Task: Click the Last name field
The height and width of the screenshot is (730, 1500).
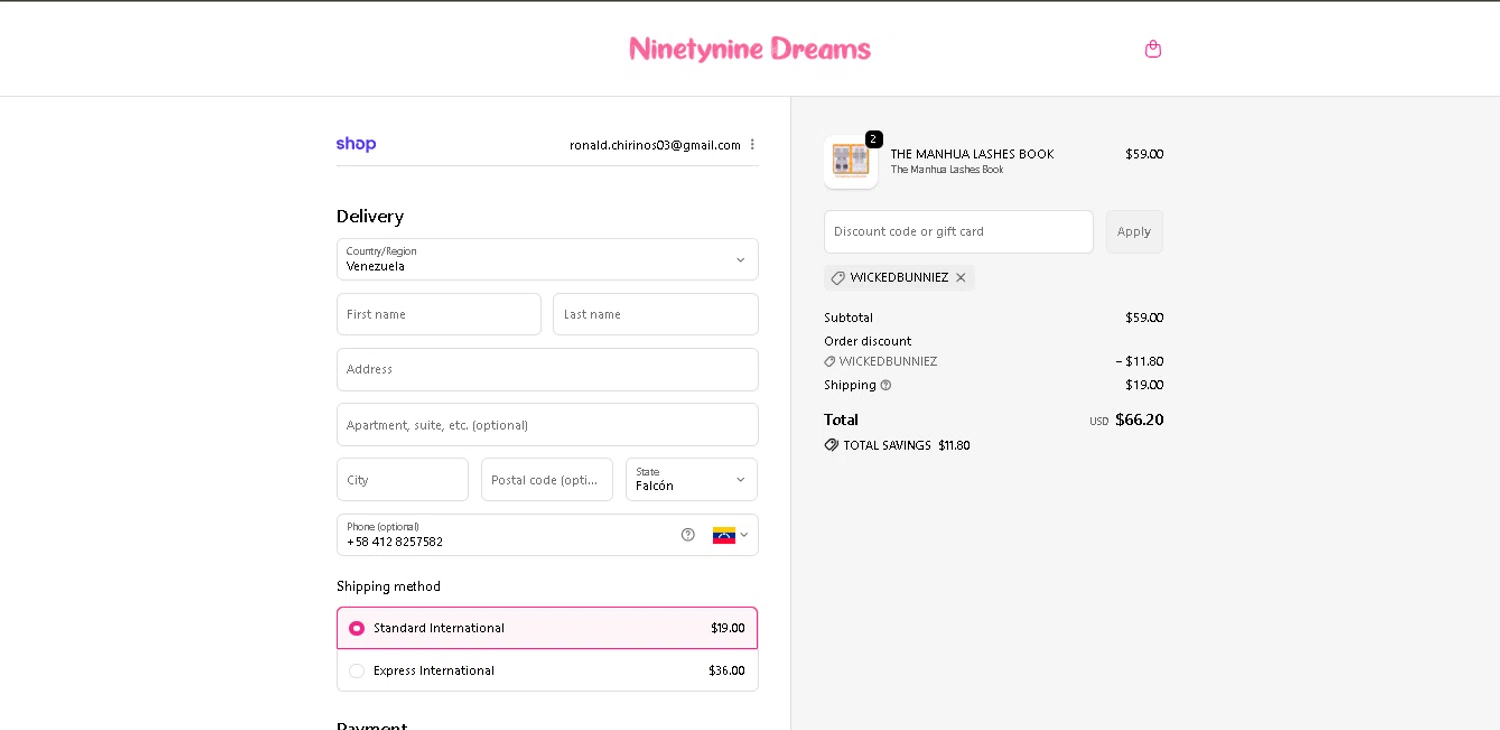Action: 655,314
